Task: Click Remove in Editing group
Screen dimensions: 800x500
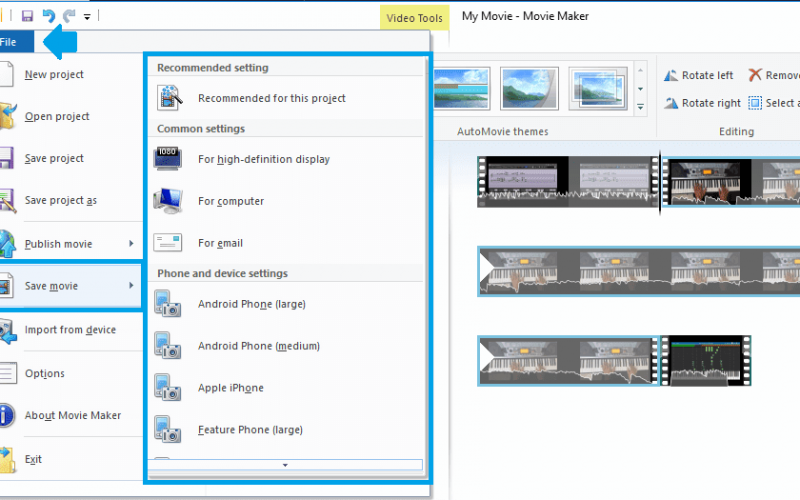Action: 773,76
